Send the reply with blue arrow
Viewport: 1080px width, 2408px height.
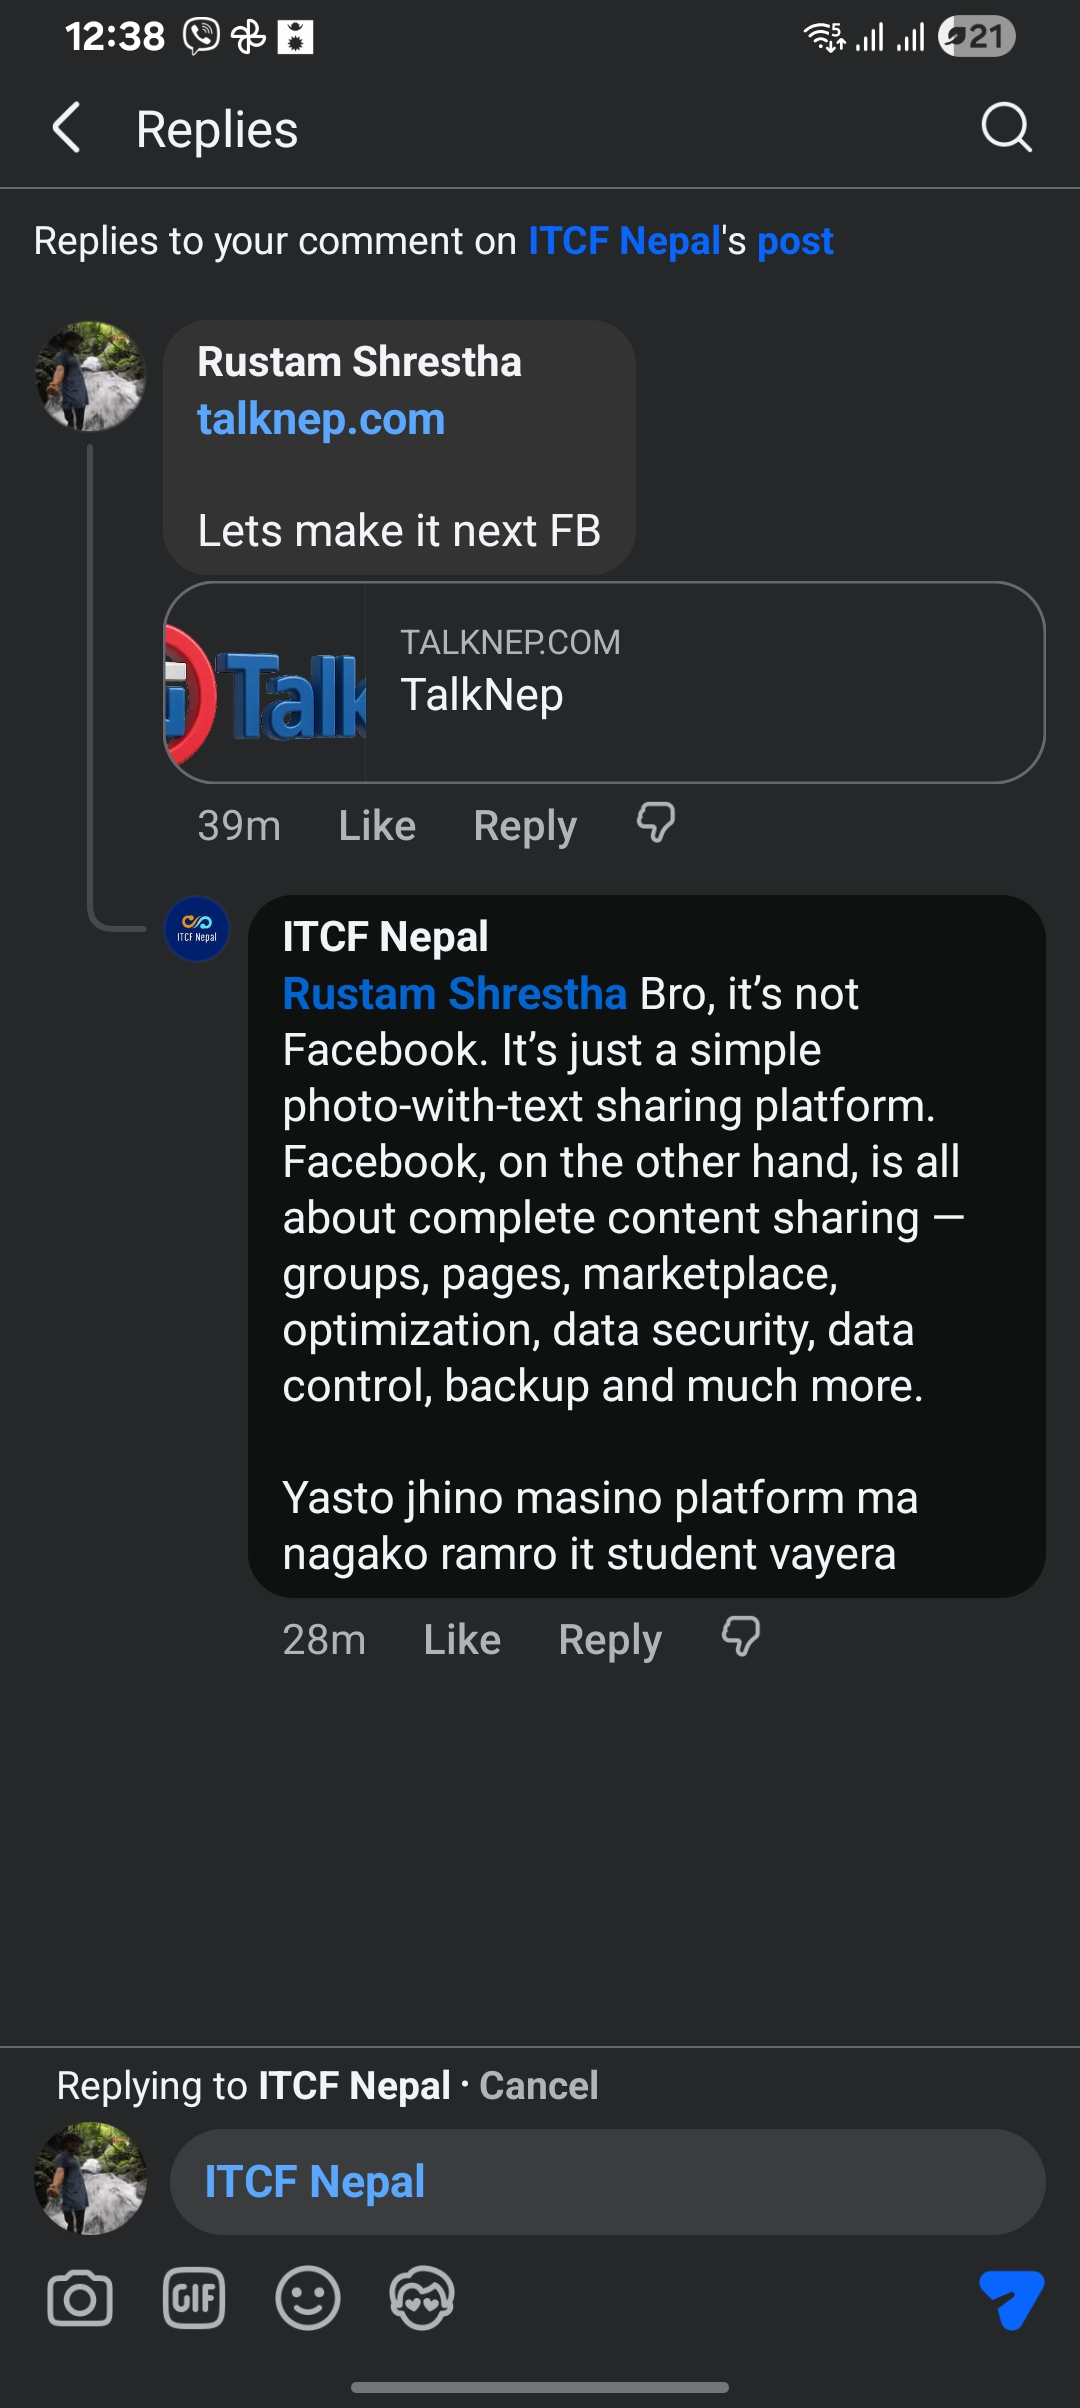pos(1012,2298)
